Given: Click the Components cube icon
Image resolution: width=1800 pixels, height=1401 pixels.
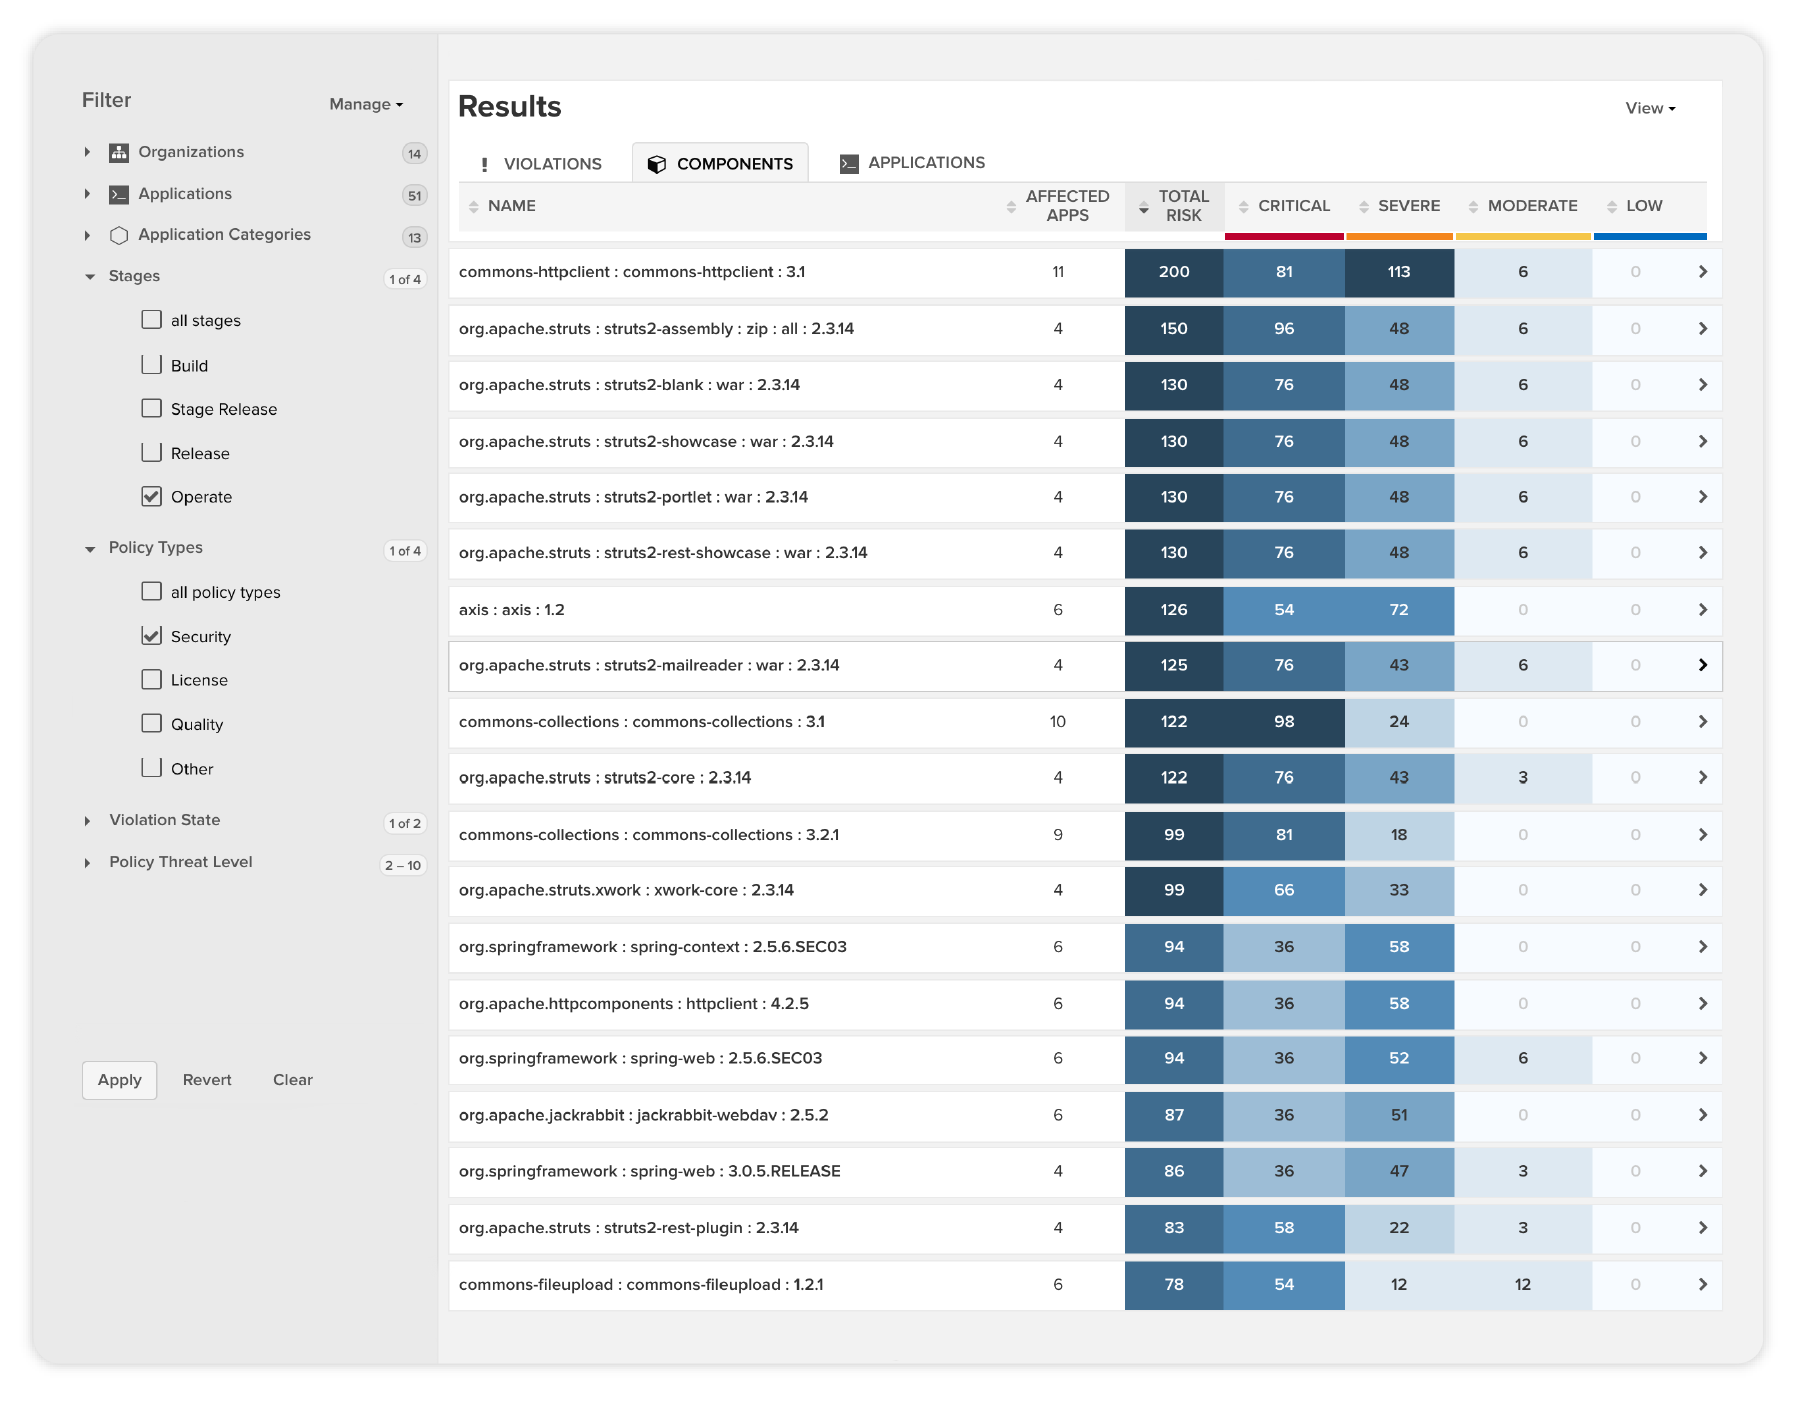Looking at the screenshot, I should (x=657, y=164).
